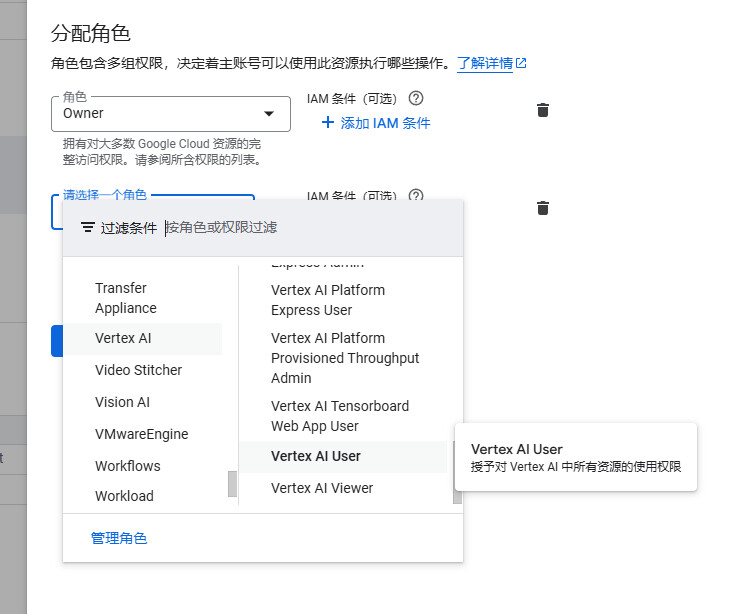Click the 过滤条件 filter icon
Image resolution: width=746 pixels, height=614 pixels.
point(88,228)
